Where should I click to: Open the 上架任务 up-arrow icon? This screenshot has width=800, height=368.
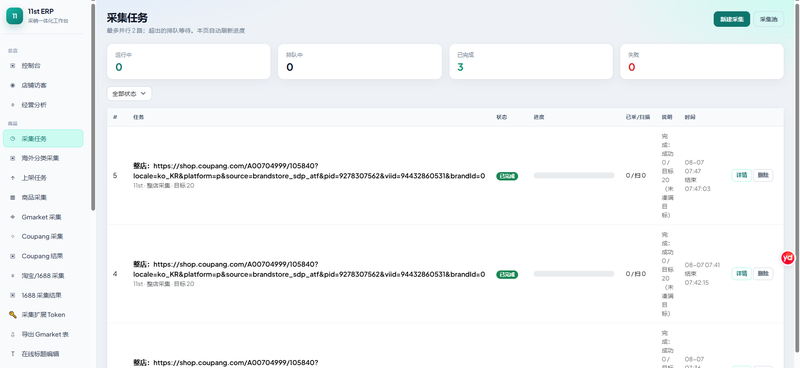coord(13,178)
